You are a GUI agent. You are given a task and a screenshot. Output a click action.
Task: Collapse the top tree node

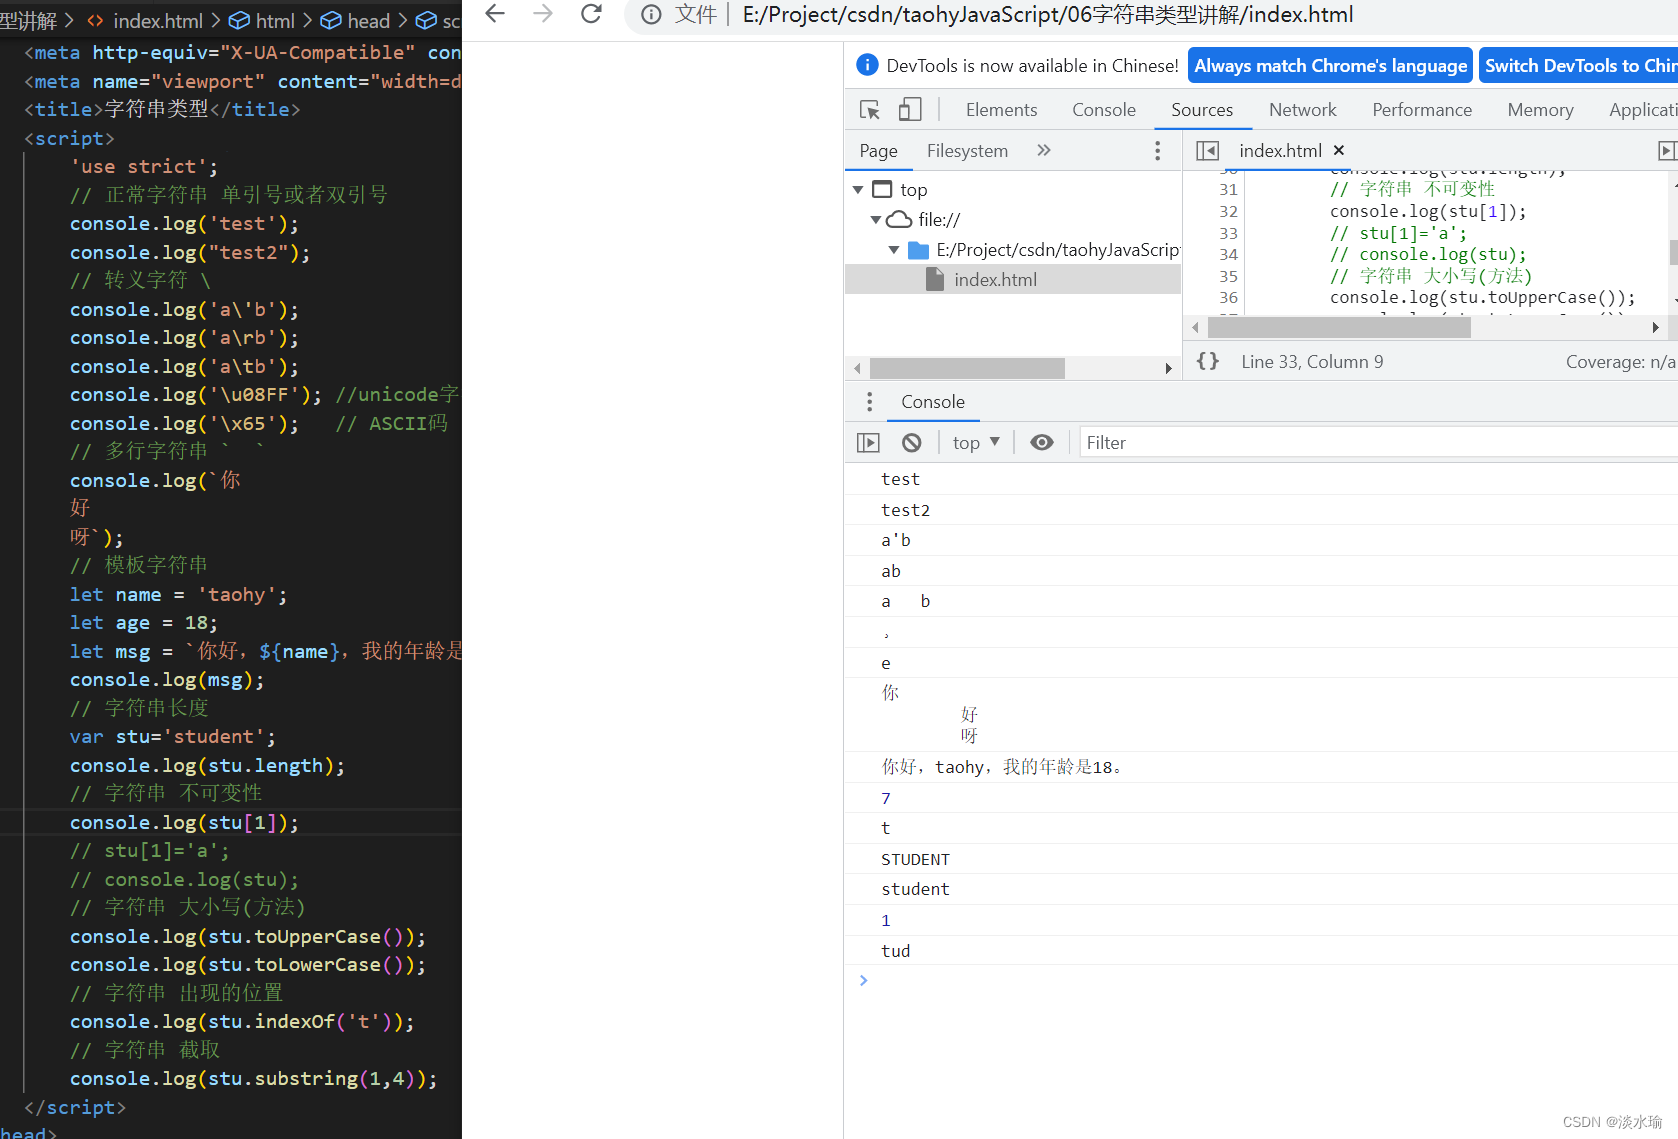pyautogui.click(x=858, y=189)
